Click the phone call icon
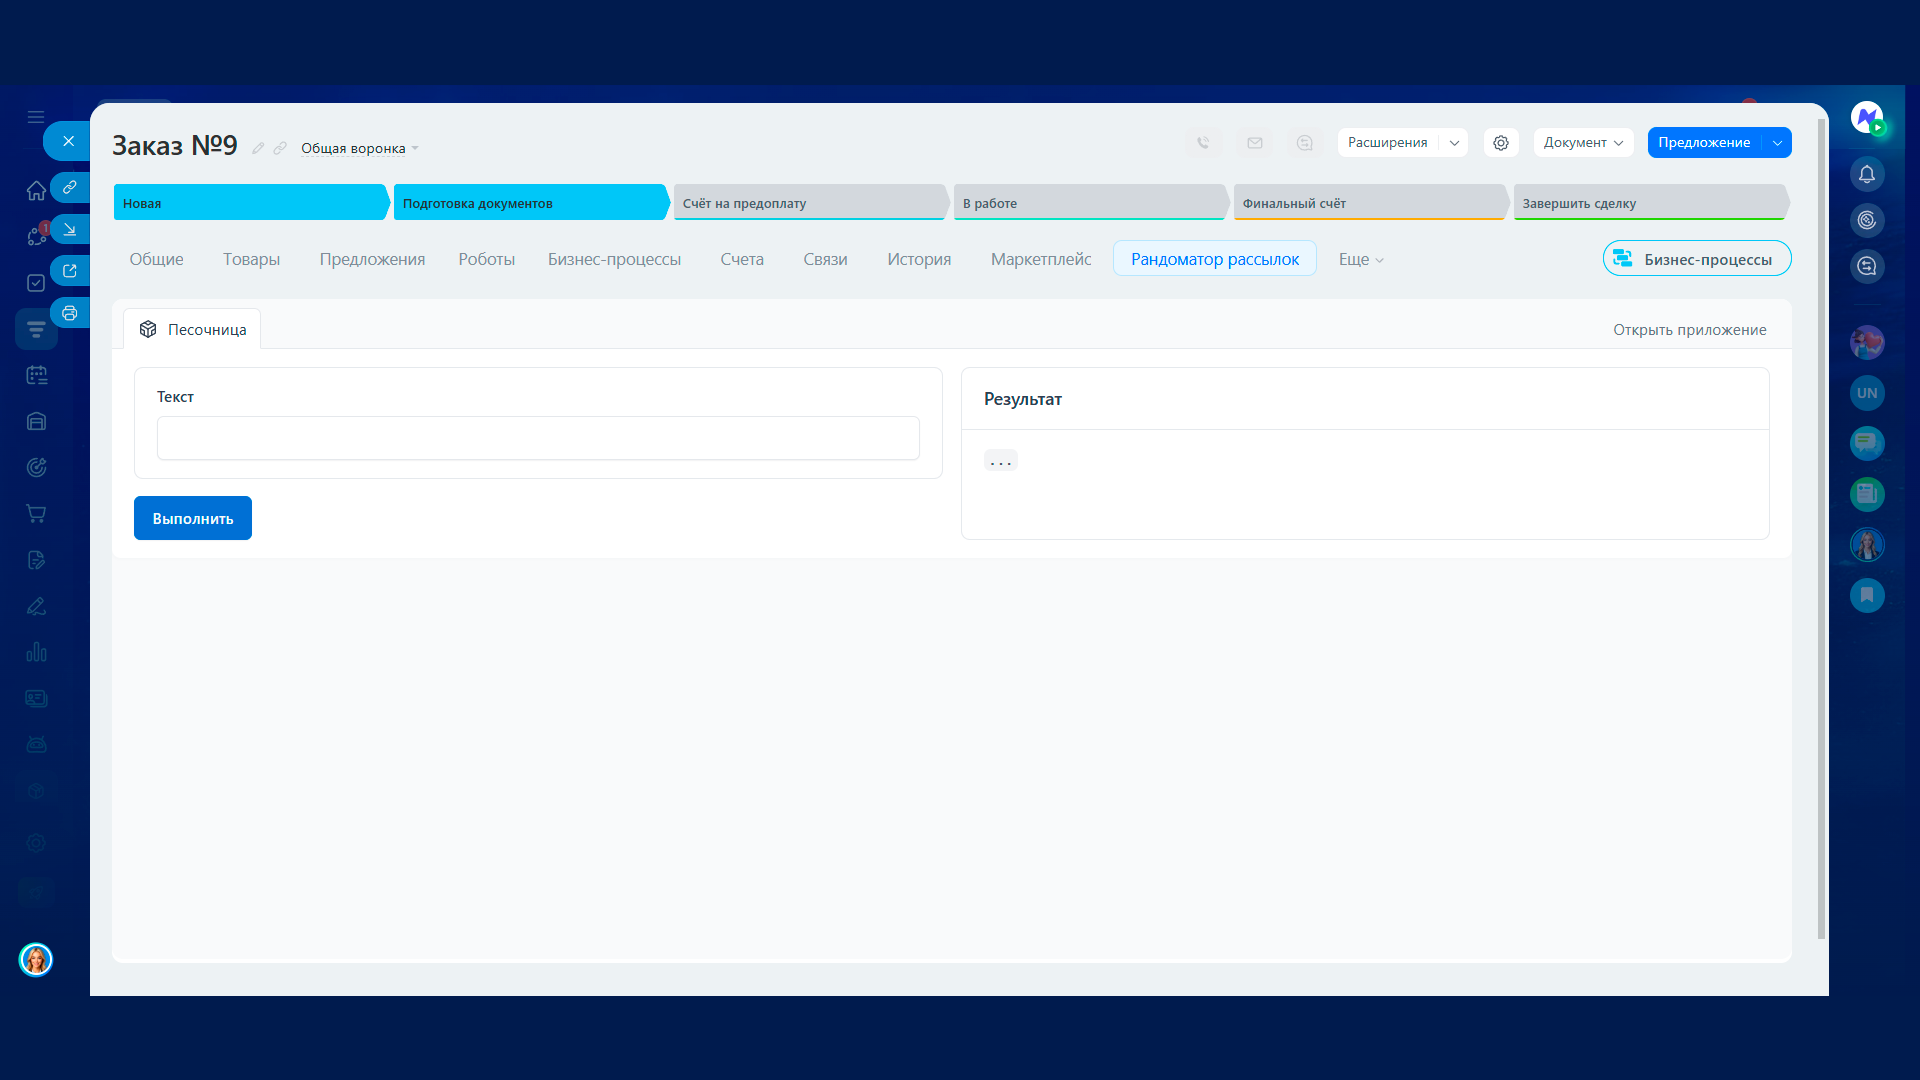1920x1080 pixels. [1203, 143]
